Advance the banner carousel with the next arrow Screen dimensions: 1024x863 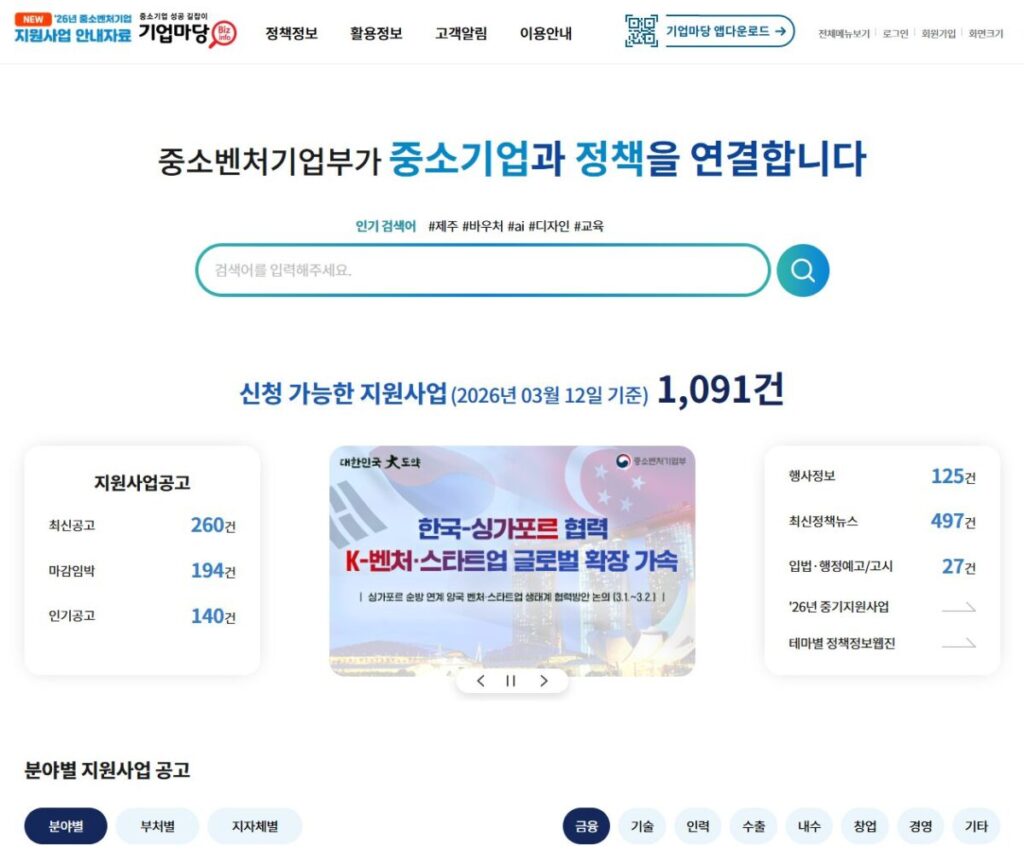pyautogui.click(x=544, y=681)
